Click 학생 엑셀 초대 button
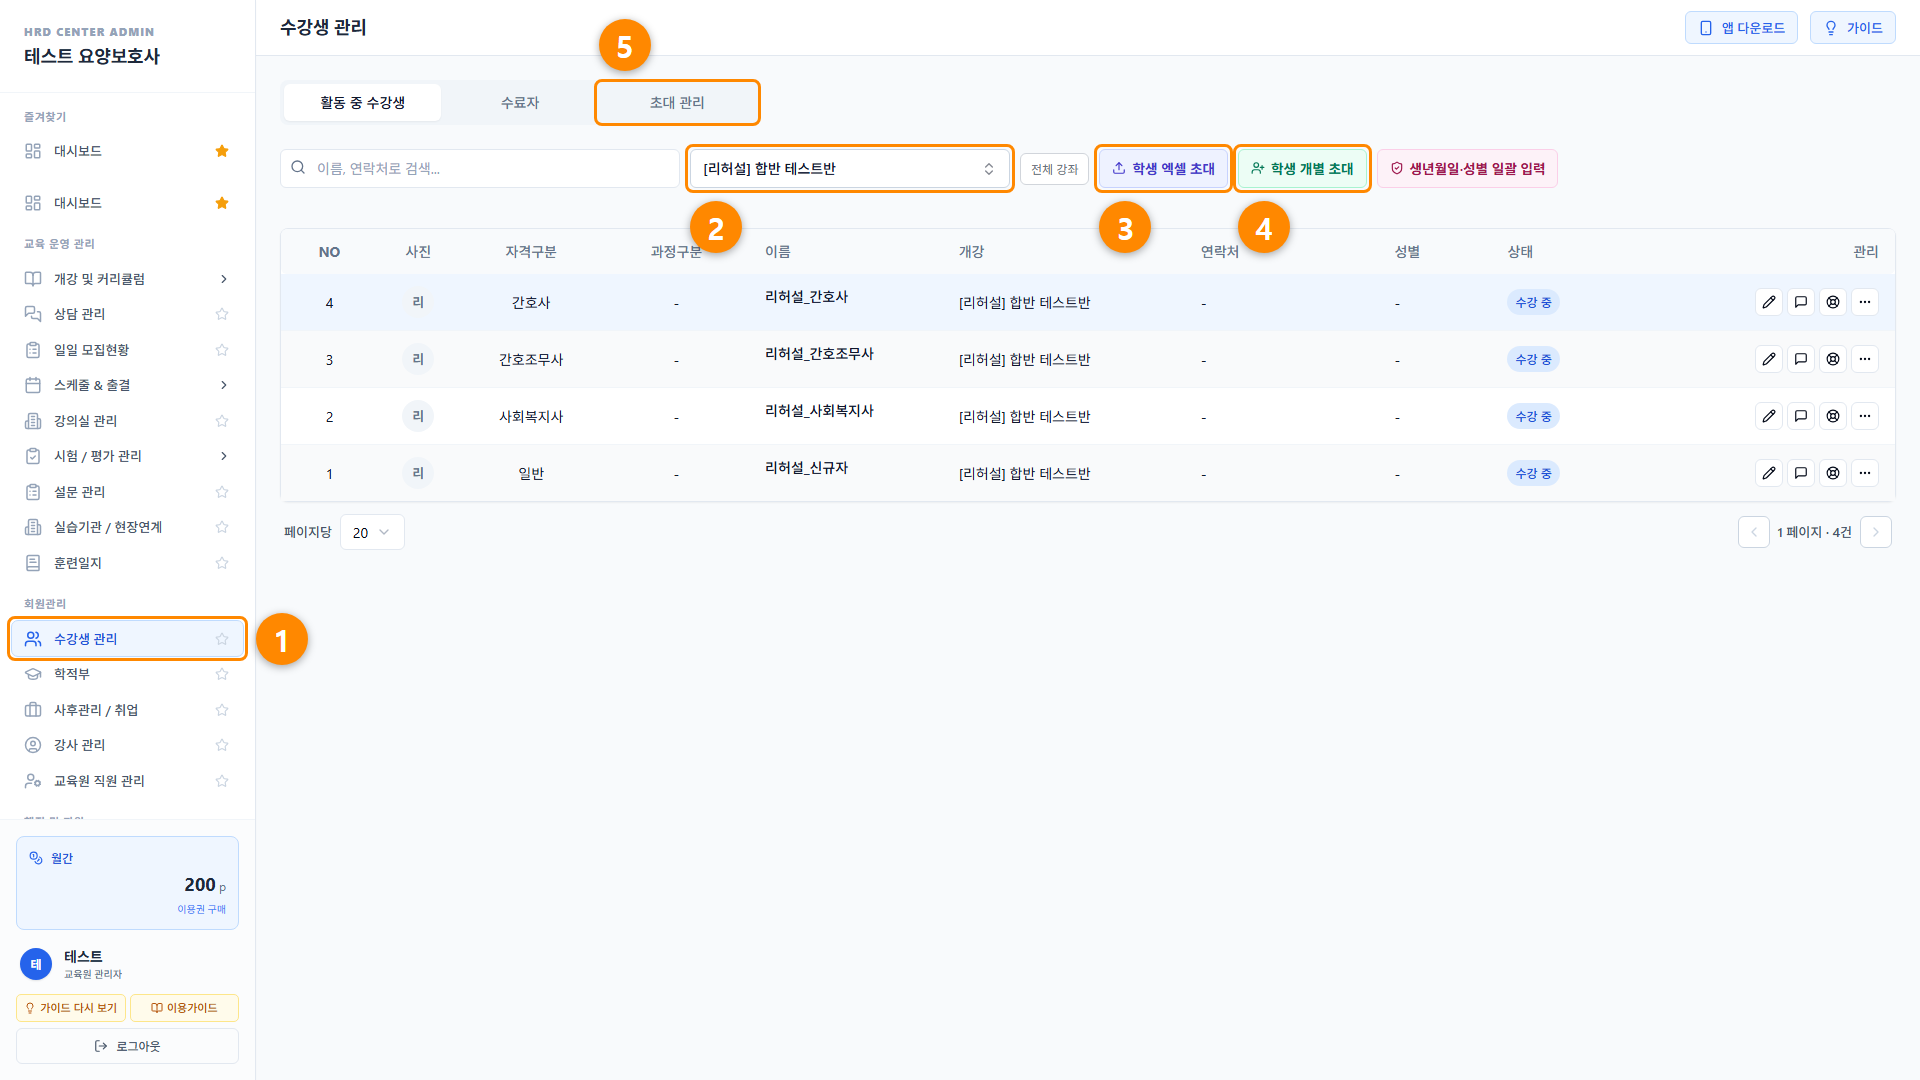This screenshot has height=1080, width=1920. [1163, 168]
